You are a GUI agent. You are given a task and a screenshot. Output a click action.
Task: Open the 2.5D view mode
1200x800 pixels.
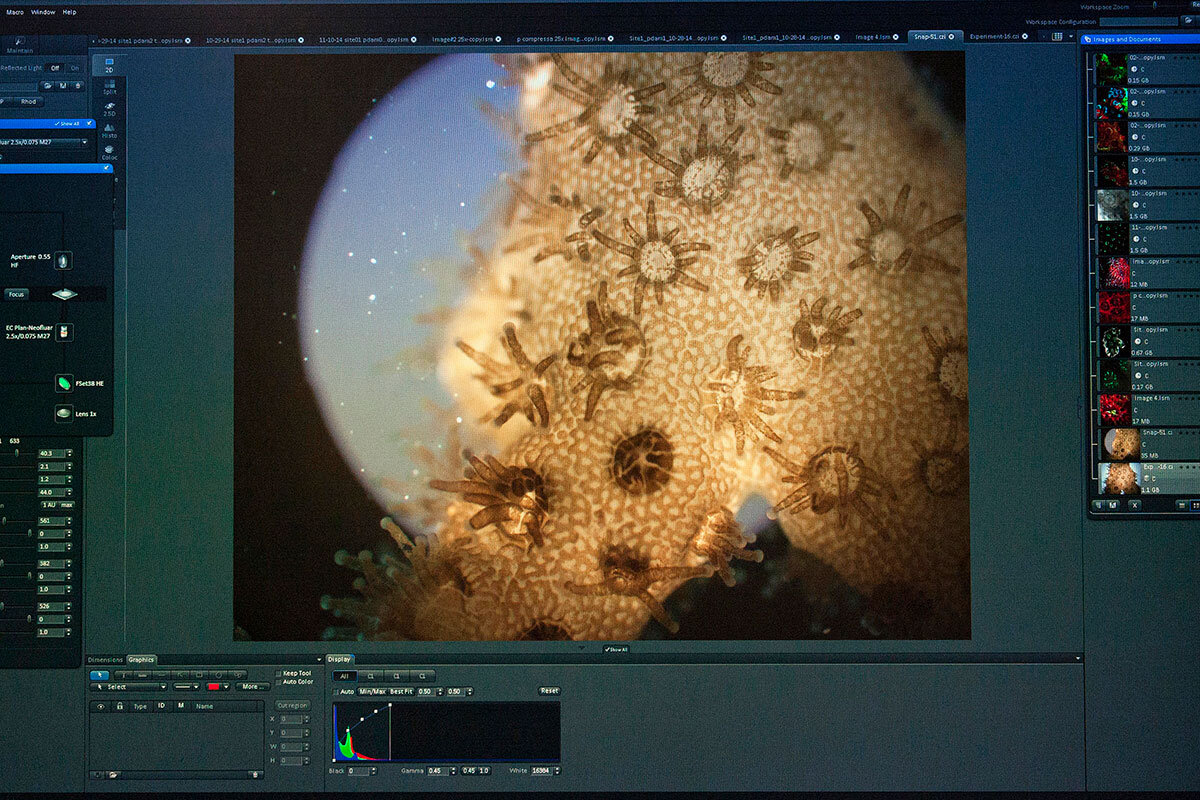(109, 108)
